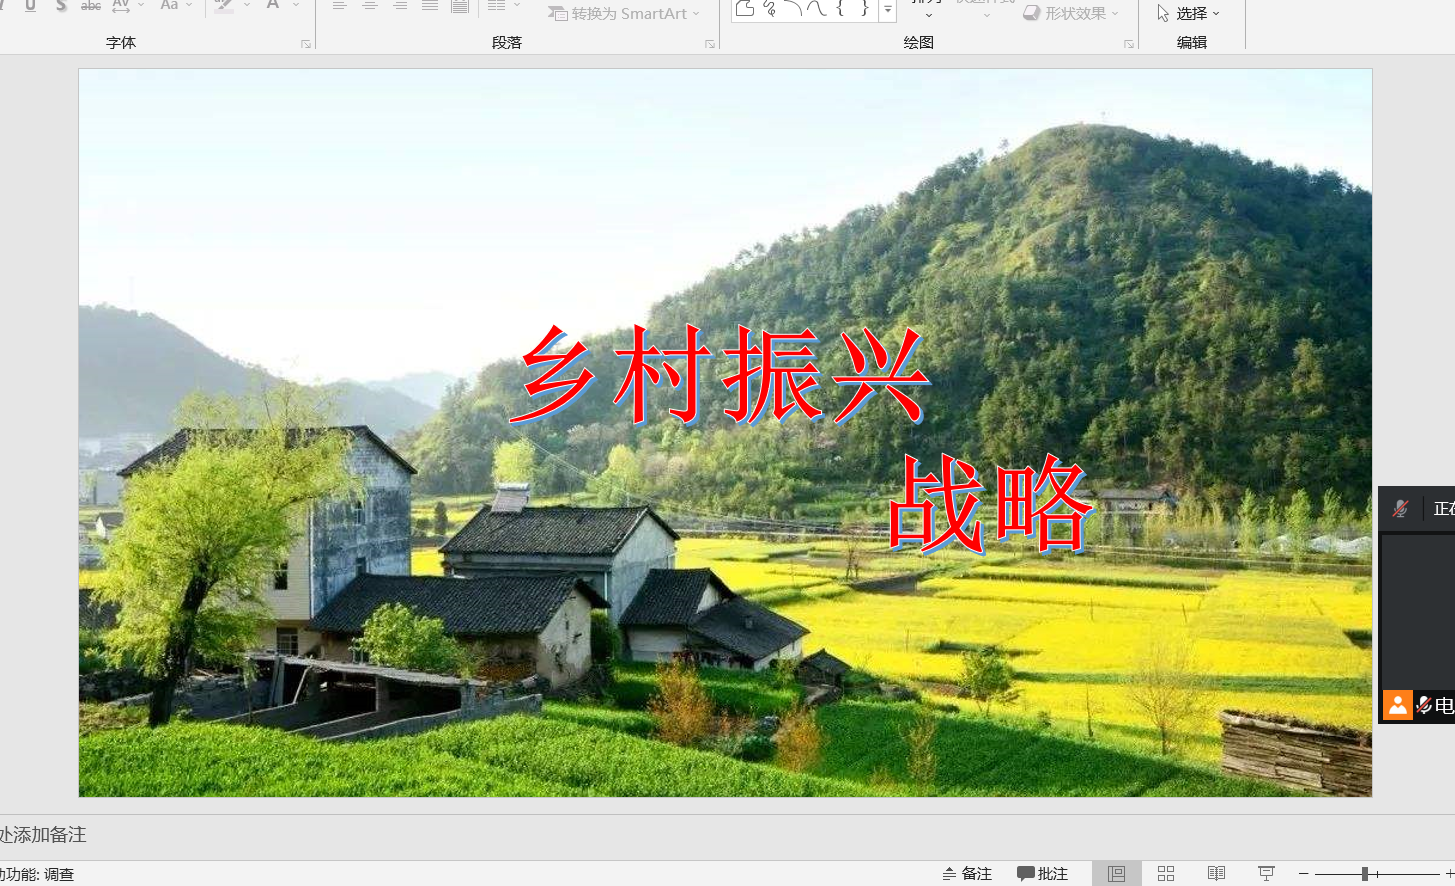Start slide show from status bar
This screenshot has height=886, width=1455.
point(1266,874)
